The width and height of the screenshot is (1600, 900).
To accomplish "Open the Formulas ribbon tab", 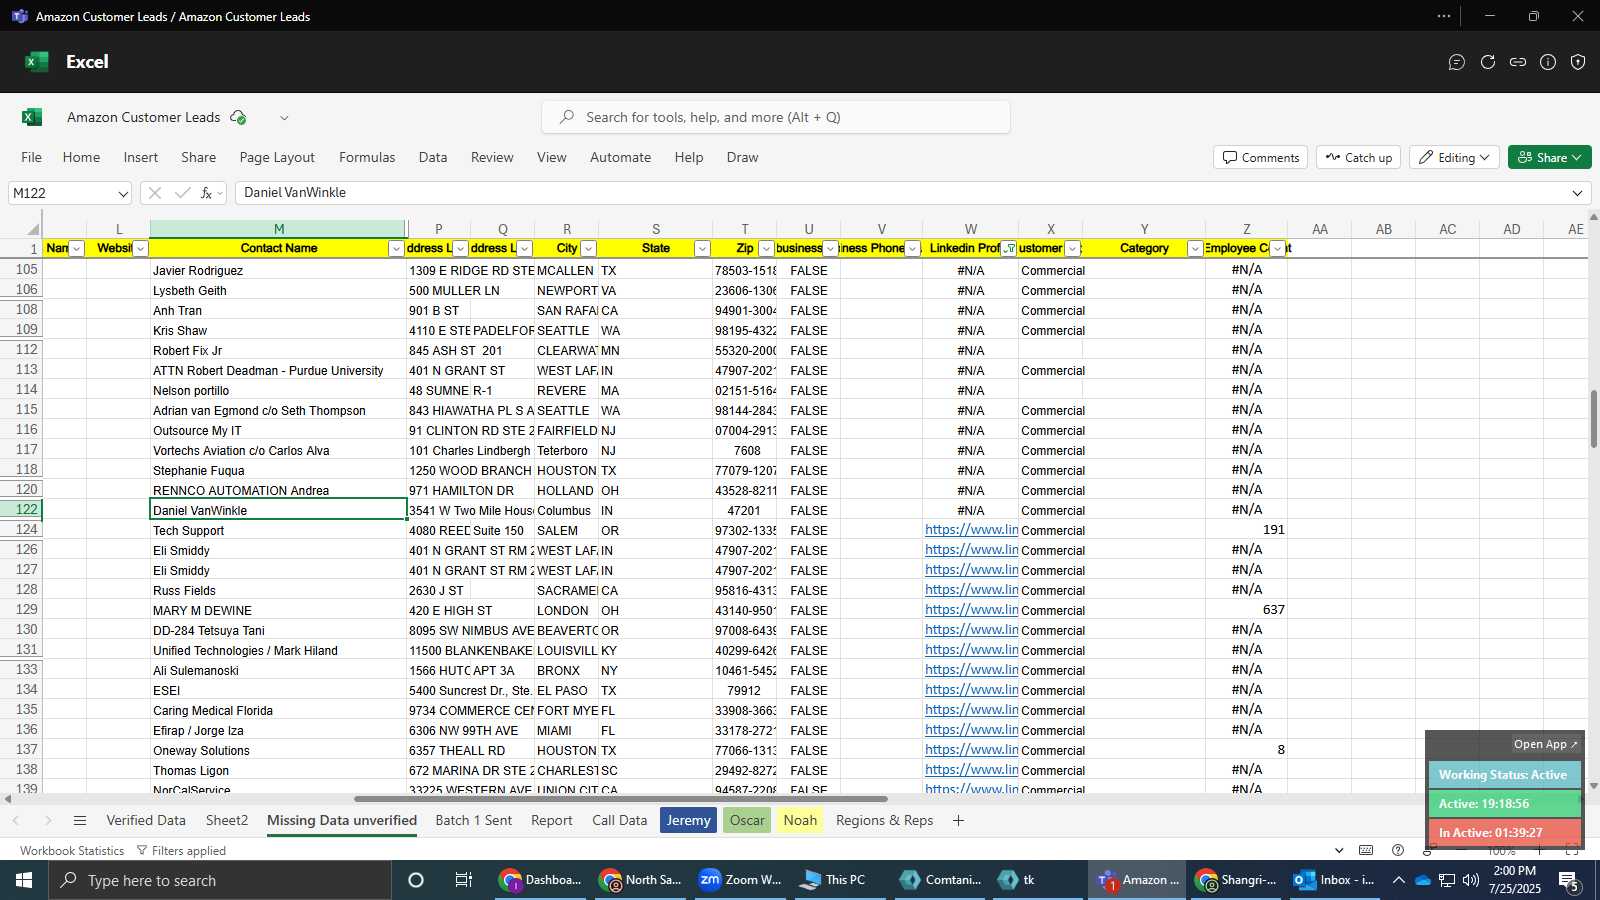I will [367, 157].
